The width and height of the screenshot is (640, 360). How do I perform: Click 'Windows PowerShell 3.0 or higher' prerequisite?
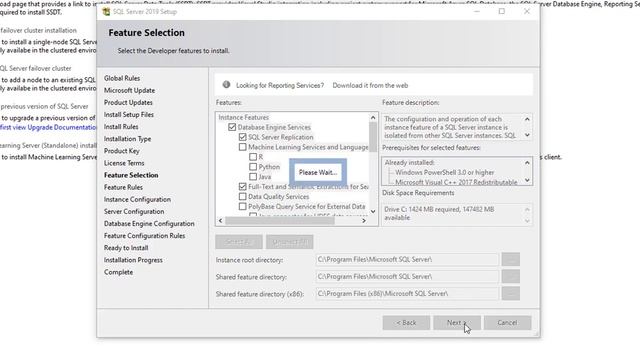[x=444, y=173]
